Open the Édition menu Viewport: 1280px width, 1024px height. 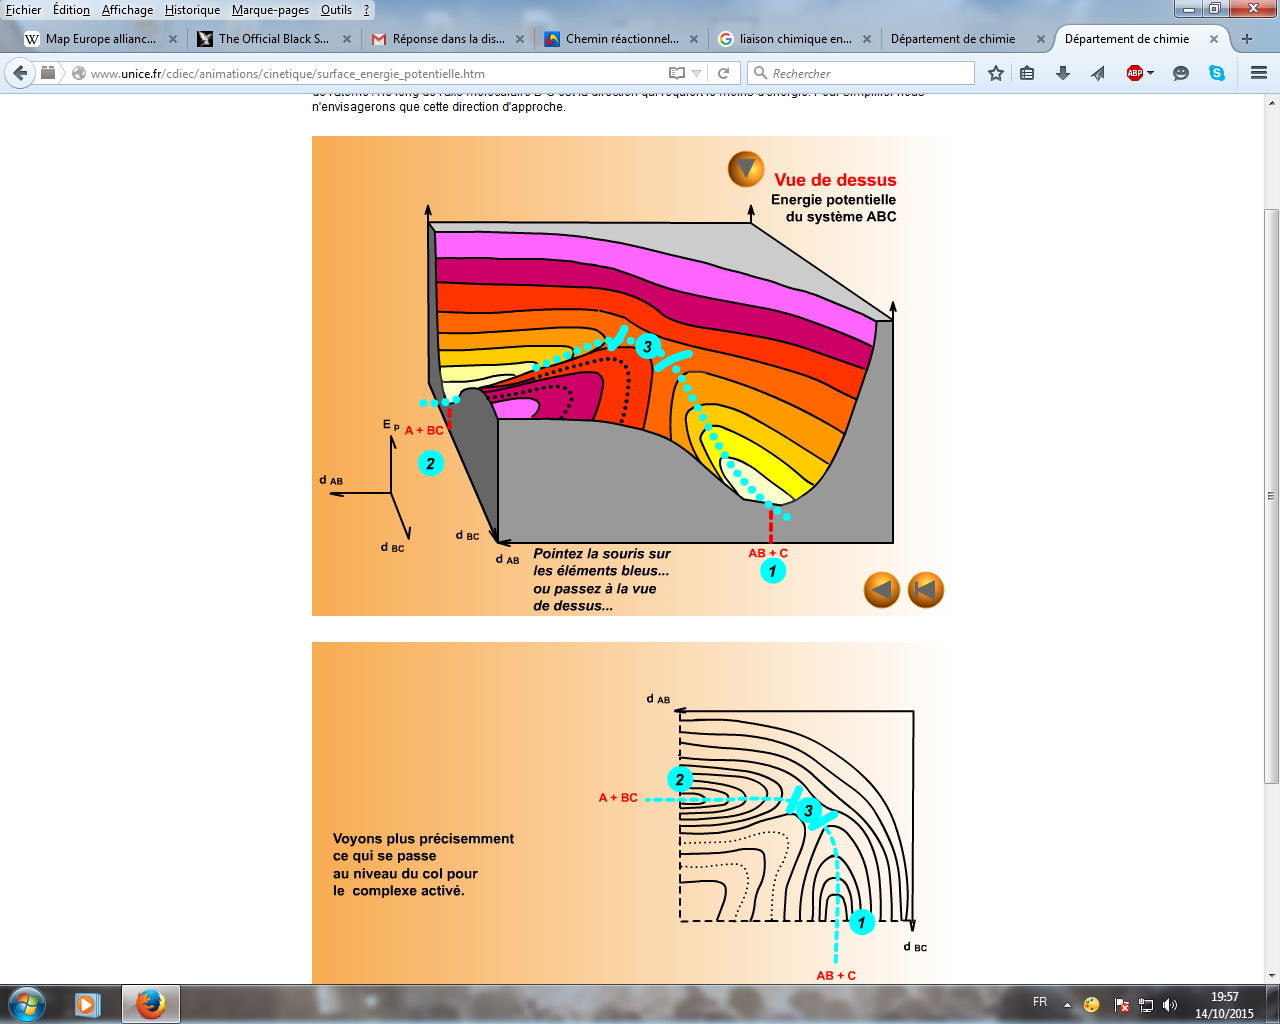71,10
